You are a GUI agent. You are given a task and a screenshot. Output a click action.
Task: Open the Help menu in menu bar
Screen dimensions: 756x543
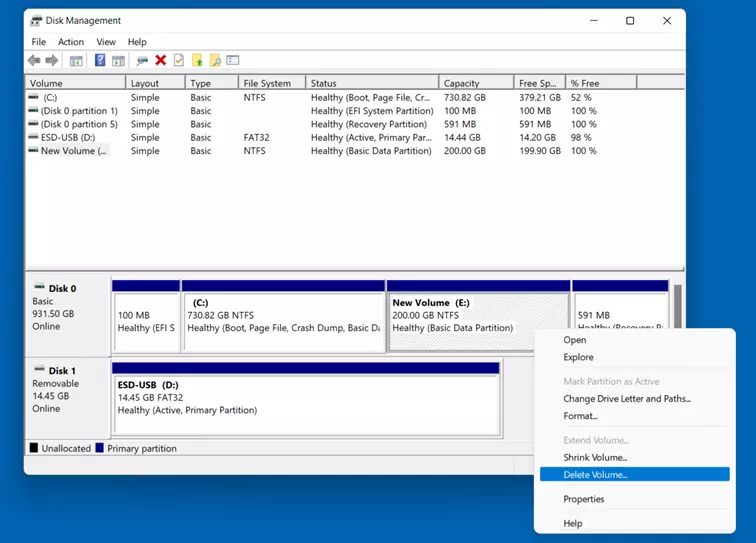tap(137, 42)
